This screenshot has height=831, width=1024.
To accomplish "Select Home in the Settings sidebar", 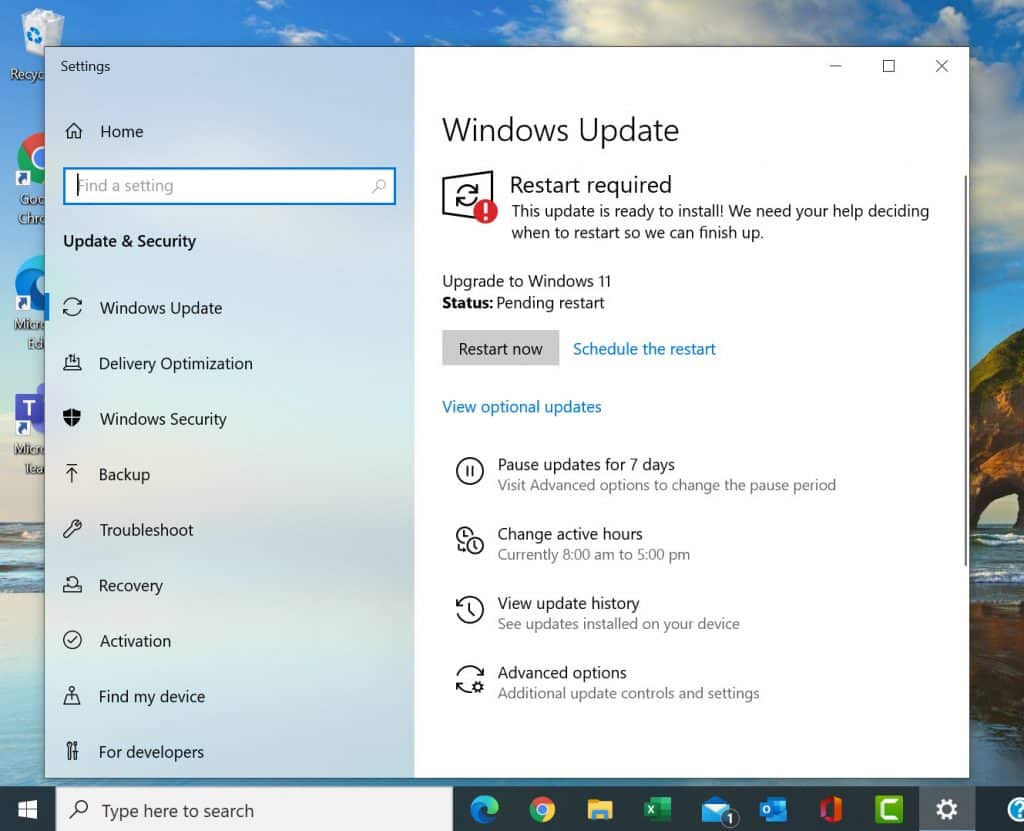I will (121, 131).
